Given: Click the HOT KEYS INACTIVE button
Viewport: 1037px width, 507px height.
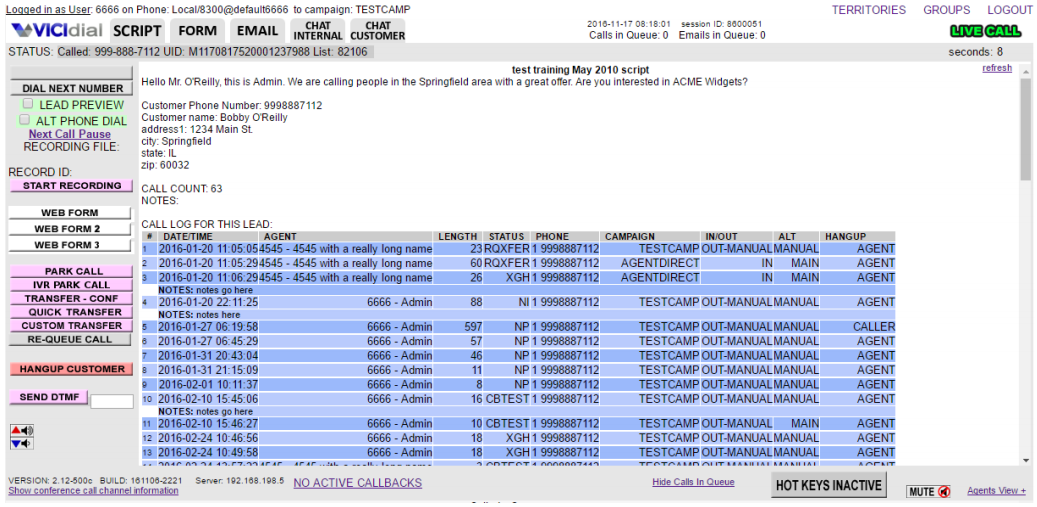Looking at the screenshot, I should pos(830,486).
